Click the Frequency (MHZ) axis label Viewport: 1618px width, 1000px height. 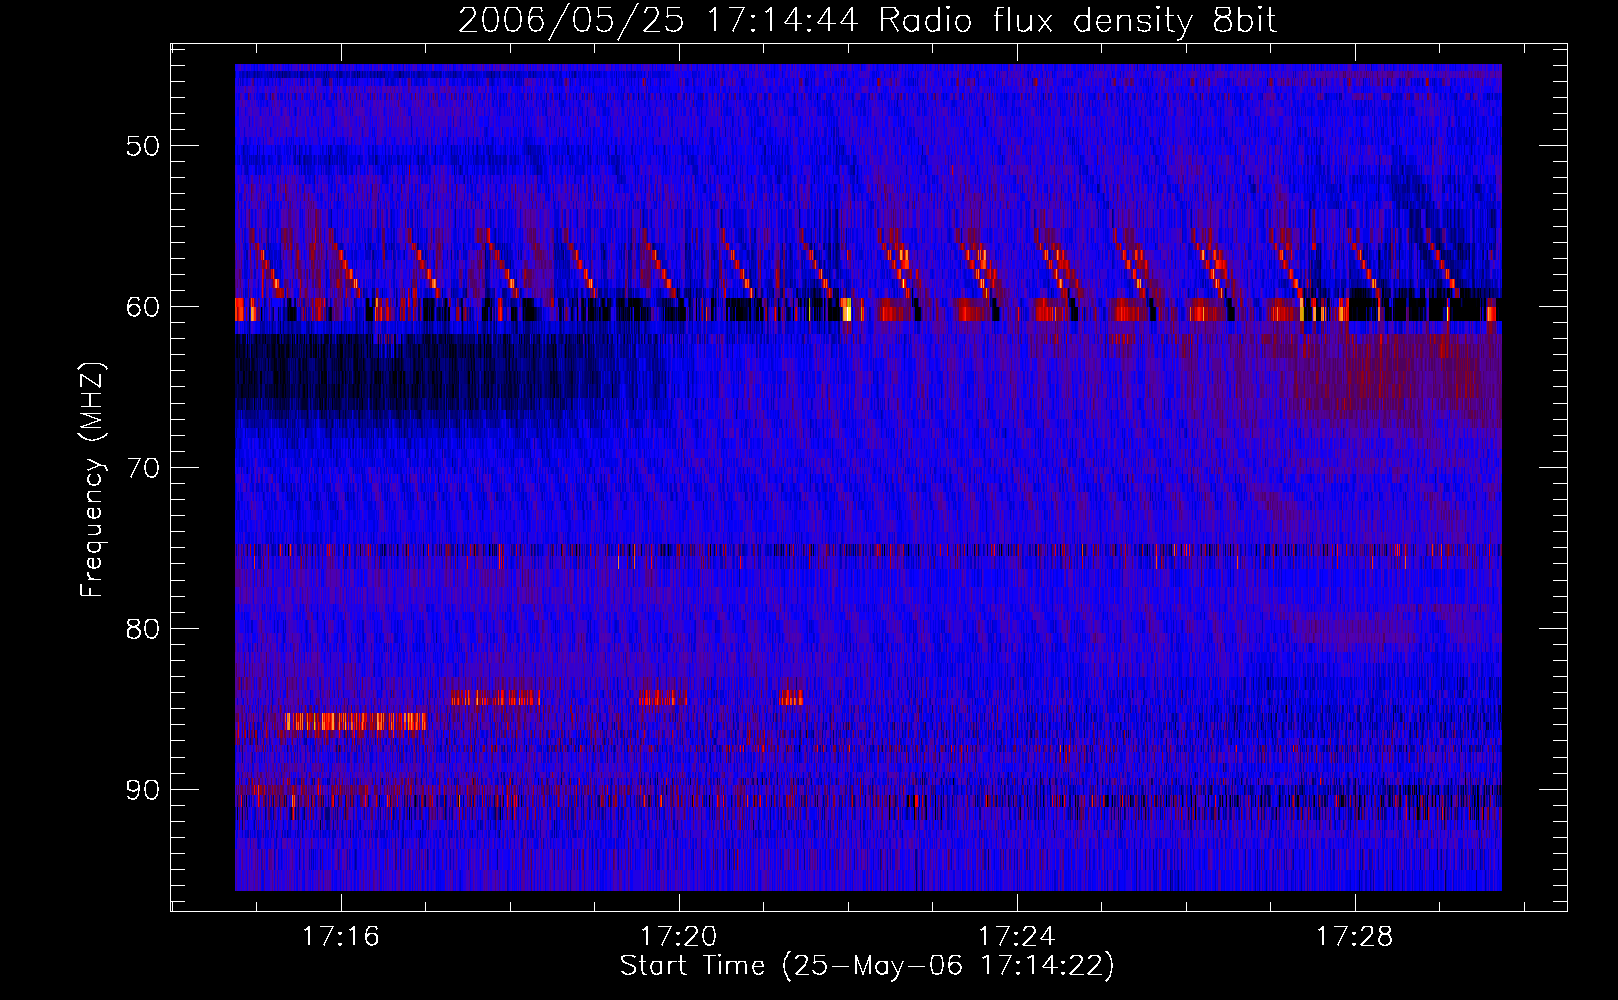point(91,480)
